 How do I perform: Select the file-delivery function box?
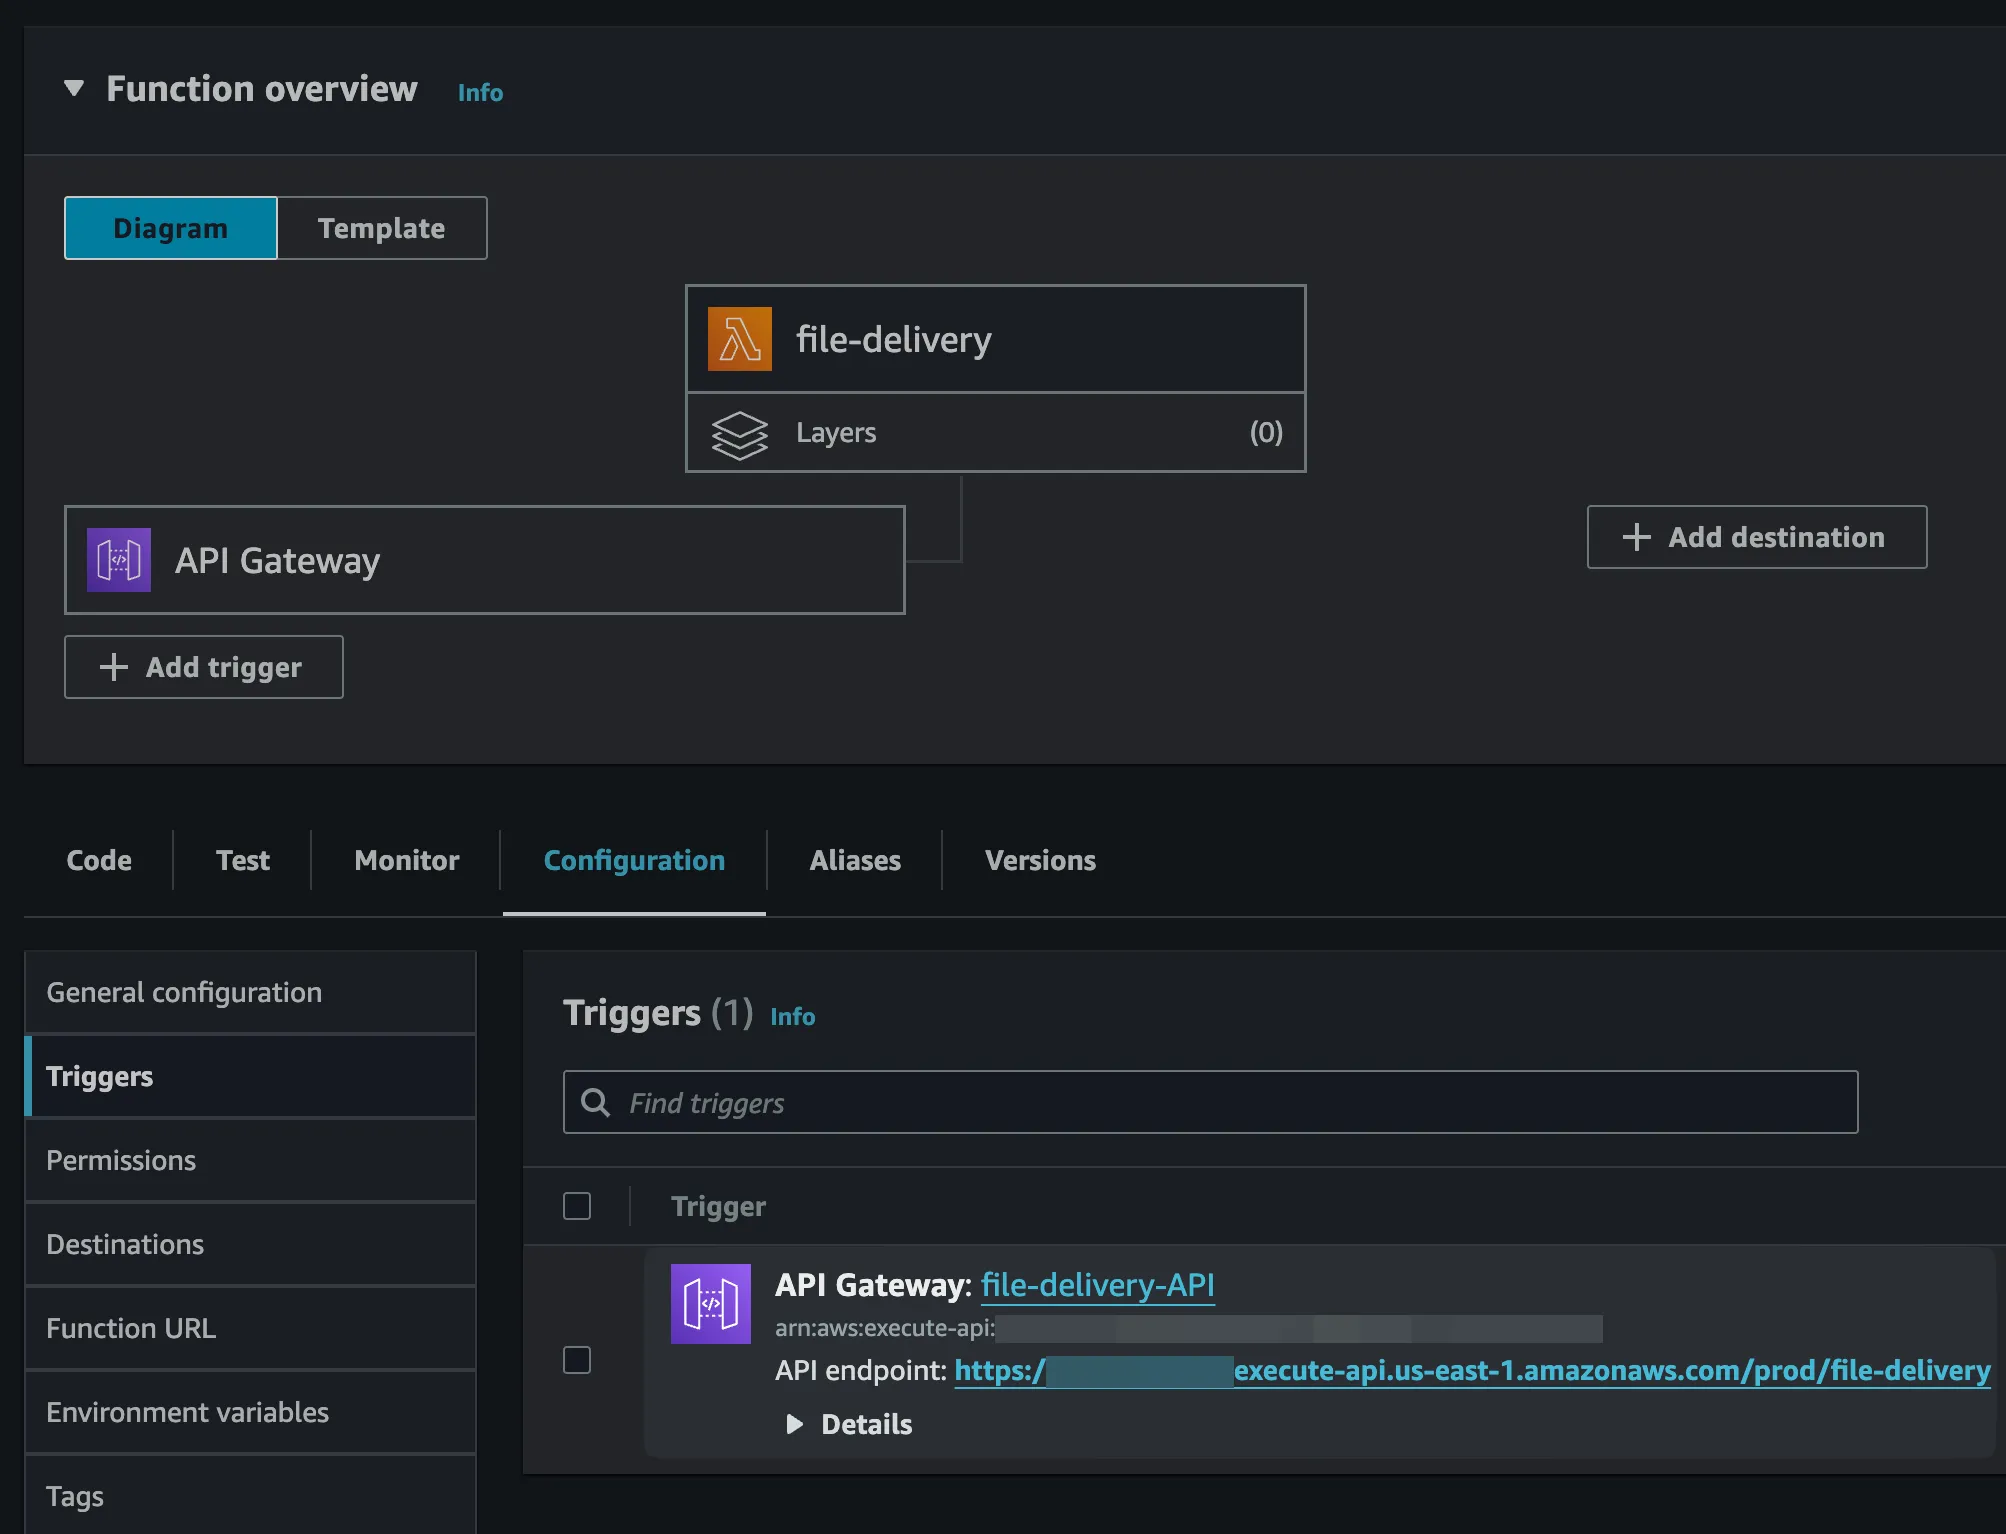coord(996,339)
